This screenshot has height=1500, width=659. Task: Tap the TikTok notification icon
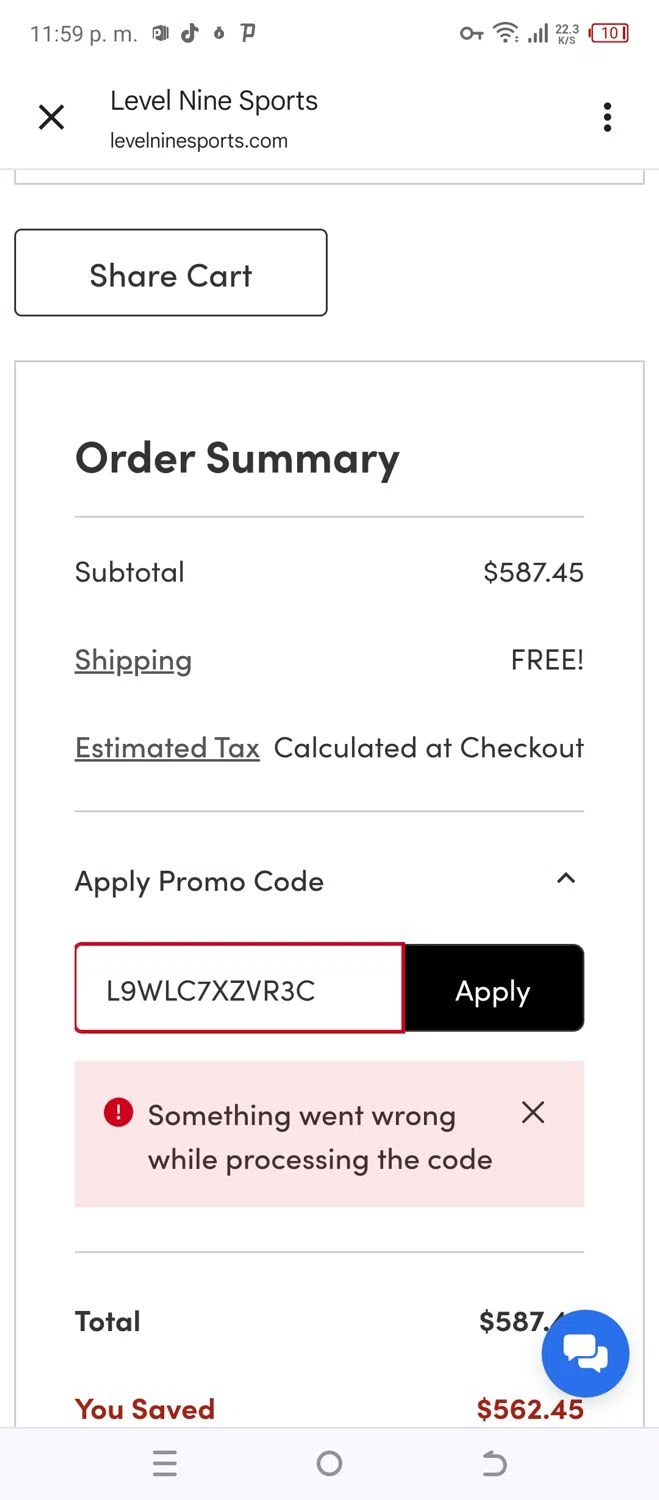[189, 33]
